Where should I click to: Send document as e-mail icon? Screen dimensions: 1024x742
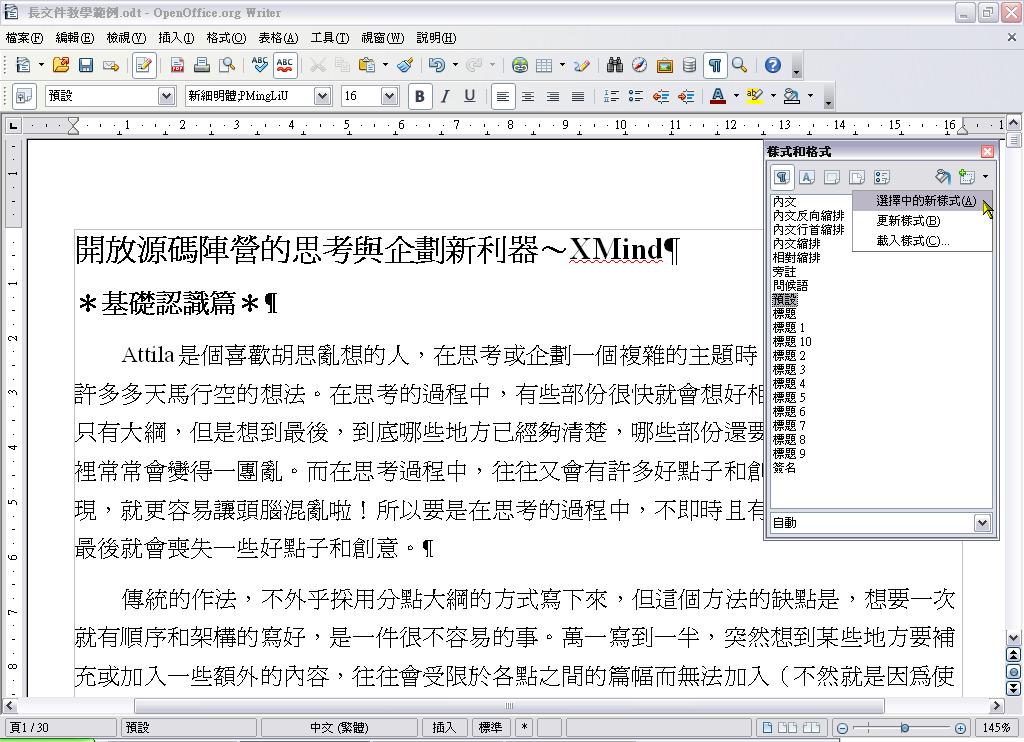(x=110, y=65)
